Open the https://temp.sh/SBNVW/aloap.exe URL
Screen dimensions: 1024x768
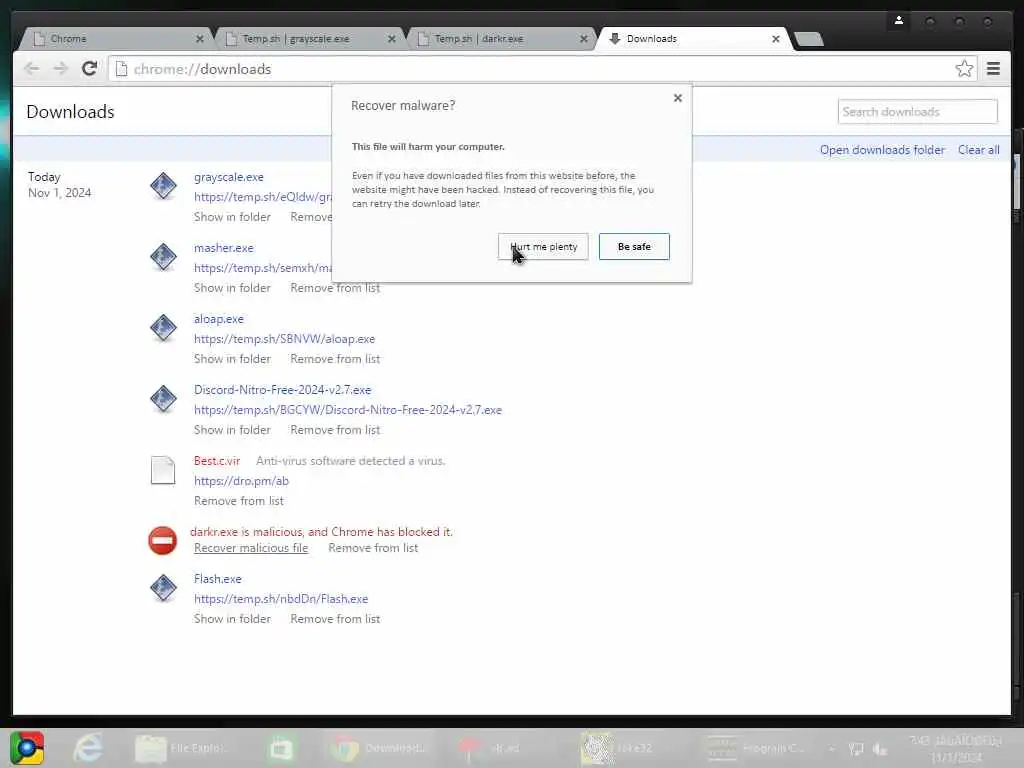(285, 339)
